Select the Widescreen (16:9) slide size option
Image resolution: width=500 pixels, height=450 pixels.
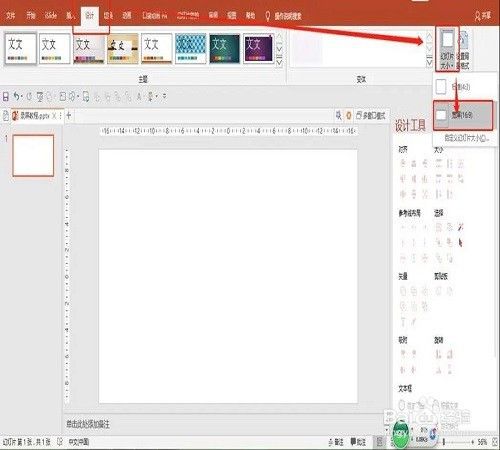point(463,115)
